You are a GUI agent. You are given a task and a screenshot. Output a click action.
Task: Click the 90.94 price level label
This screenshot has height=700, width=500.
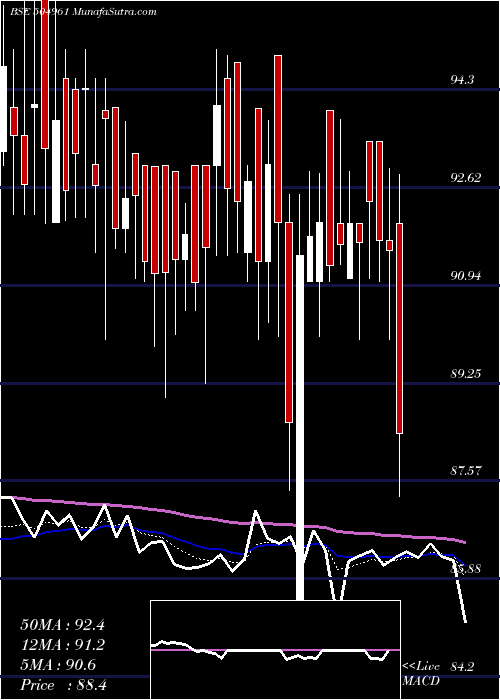[466, 276]
